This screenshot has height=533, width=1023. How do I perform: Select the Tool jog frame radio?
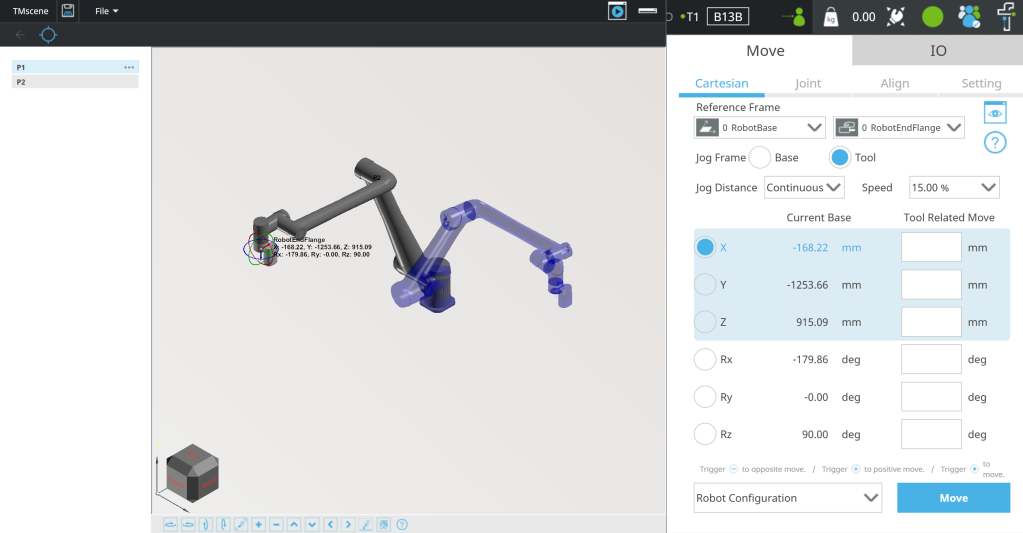pos(840,157)
